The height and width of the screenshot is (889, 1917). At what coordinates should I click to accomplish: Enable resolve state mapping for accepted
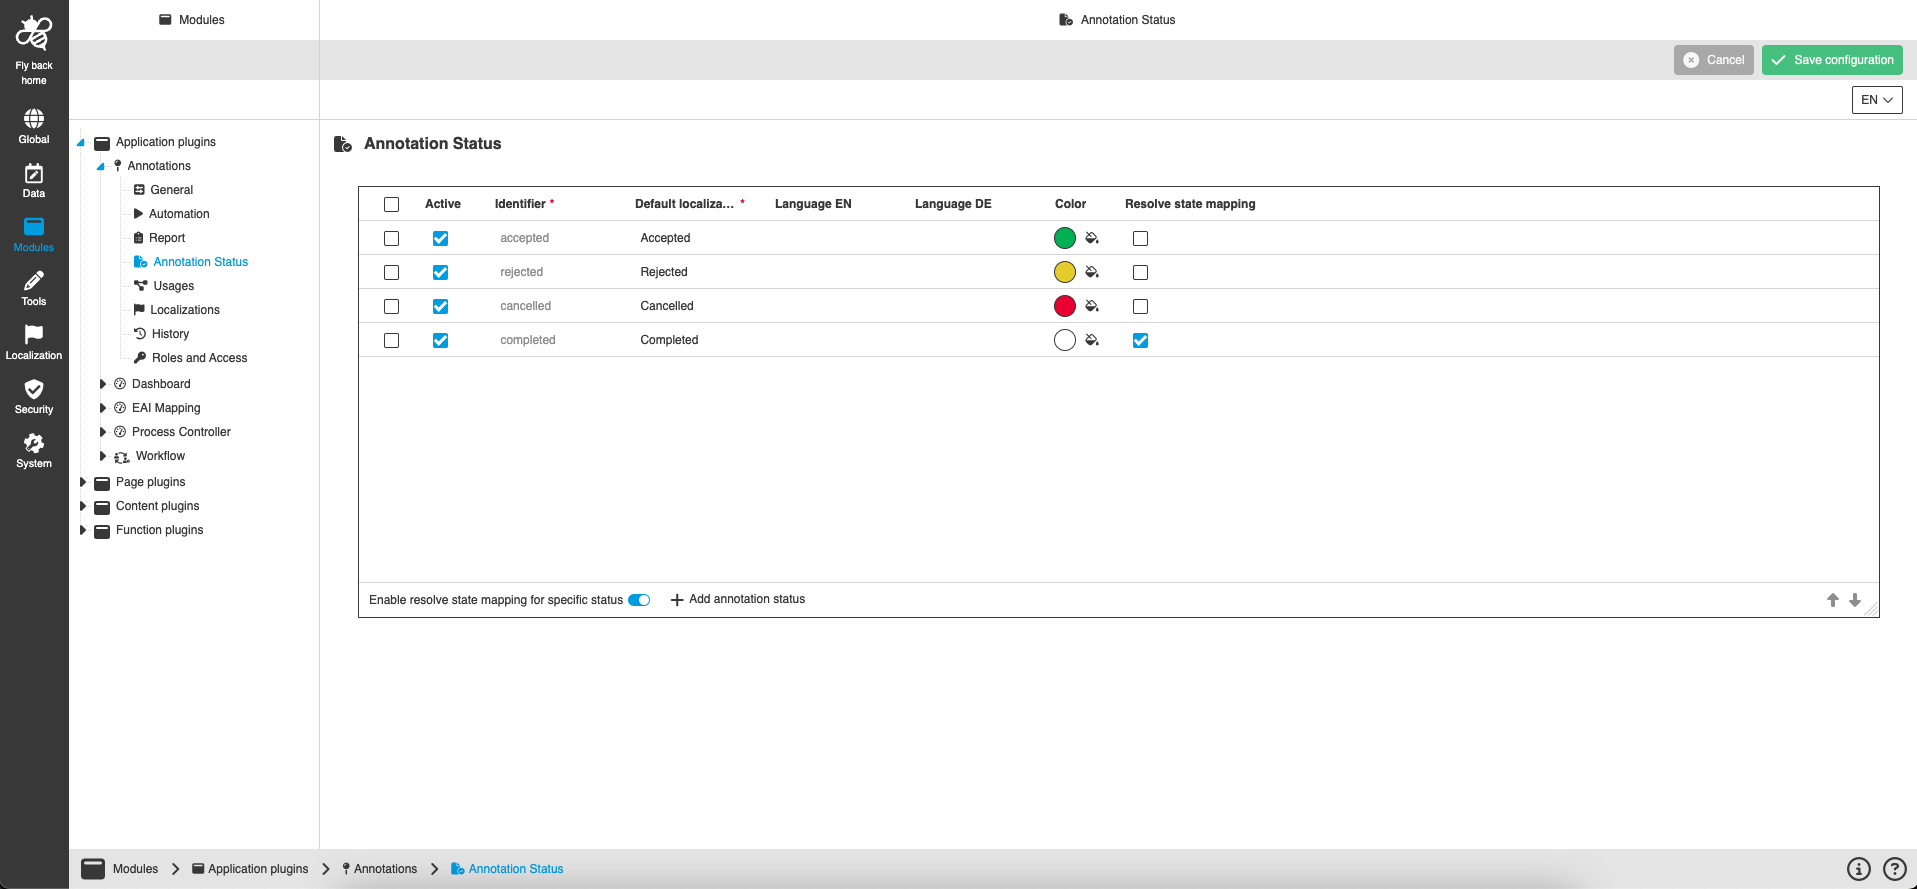coord(1140,239)
